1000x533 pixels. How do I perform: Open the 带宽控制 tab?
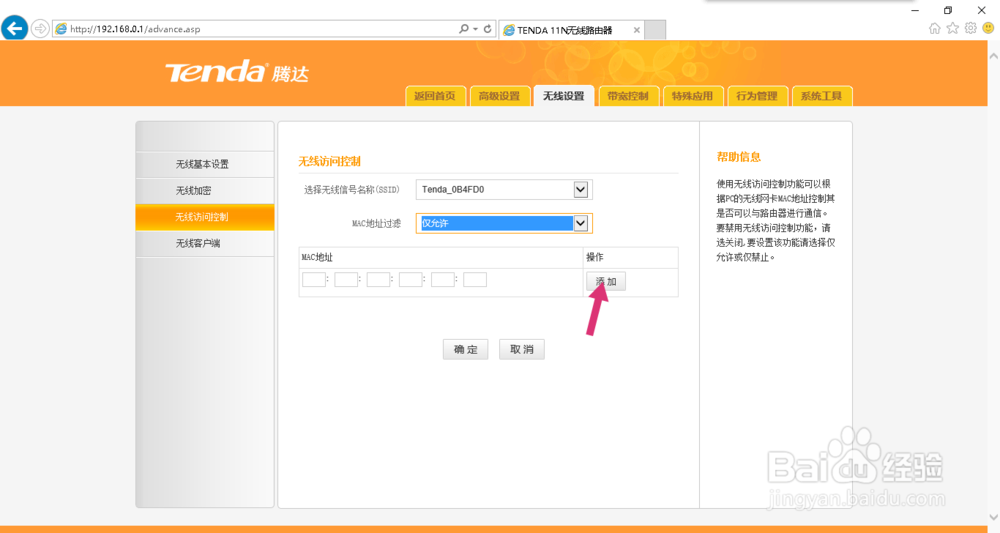[x=628, y=96]
